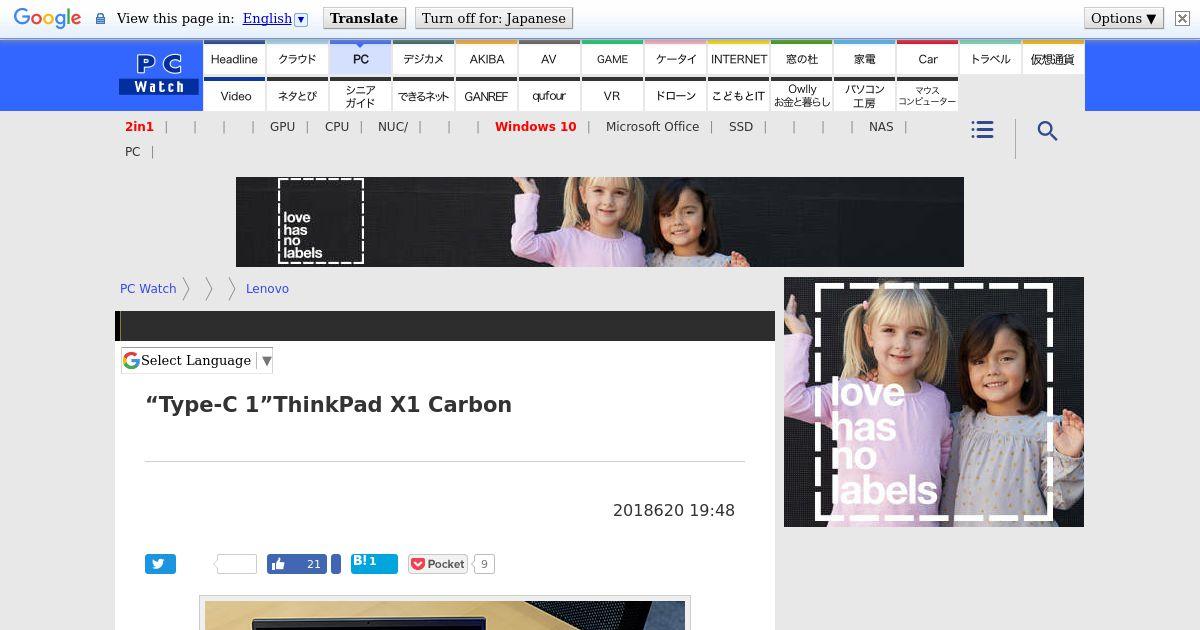Click the CPU topic link
Image resolution: width=1200 pixels, height=630 pixels.
coord(337,126)
